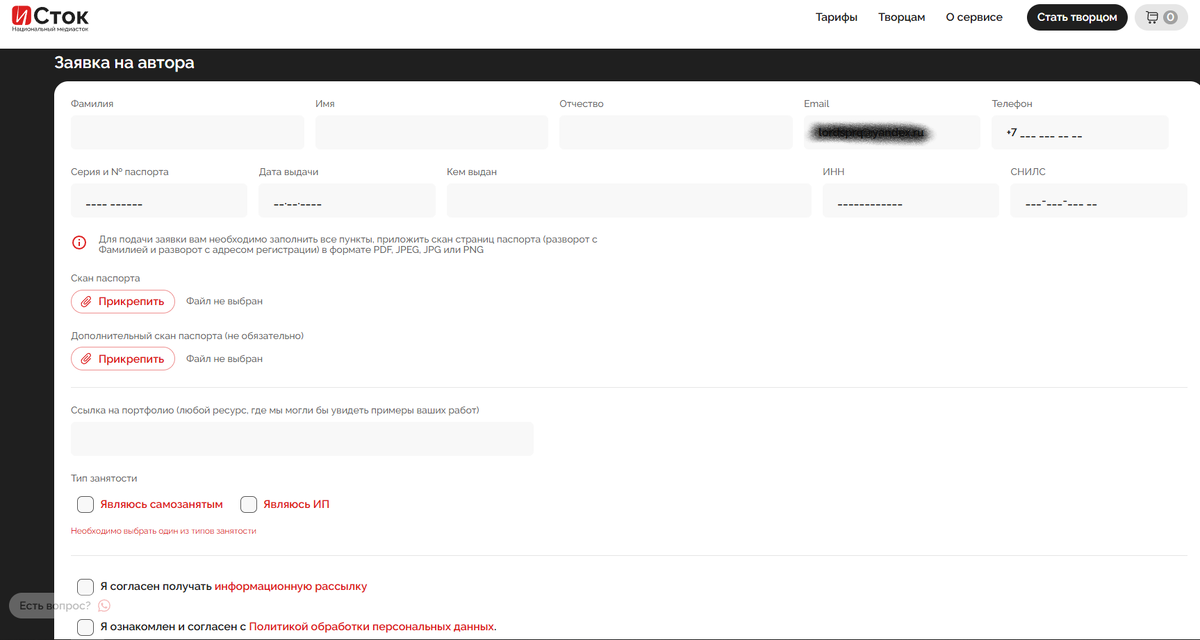
Task: Open the Творцам menu item
Action: [x=902, y=17]
